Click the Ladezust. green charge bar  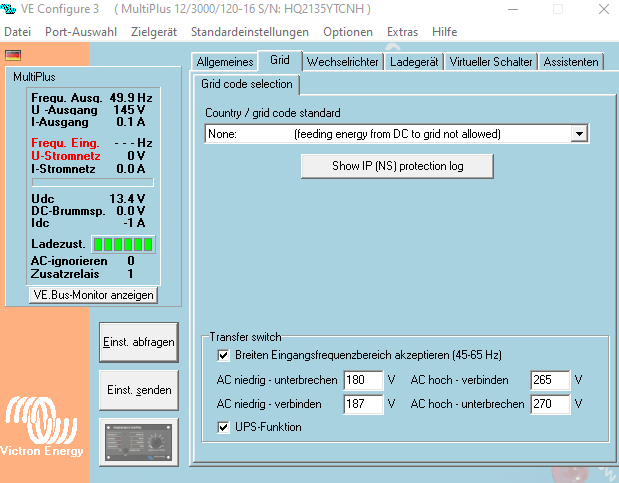pyautogui.click(x=123, y=244)
